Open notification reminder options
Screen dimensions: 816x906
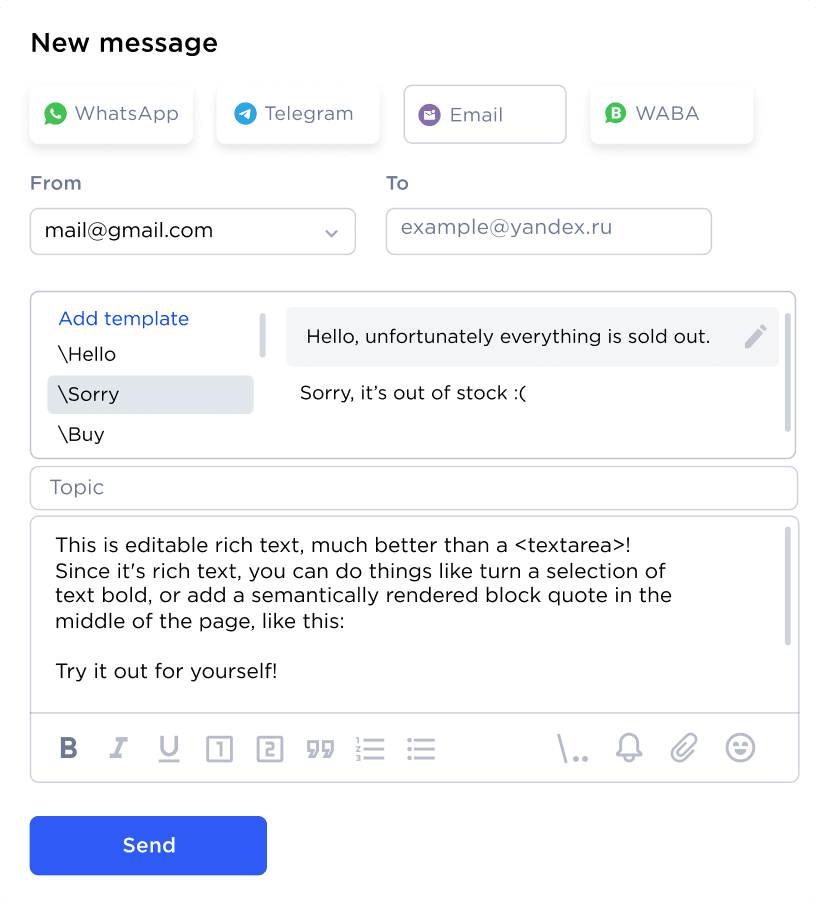tap(628, 748)
